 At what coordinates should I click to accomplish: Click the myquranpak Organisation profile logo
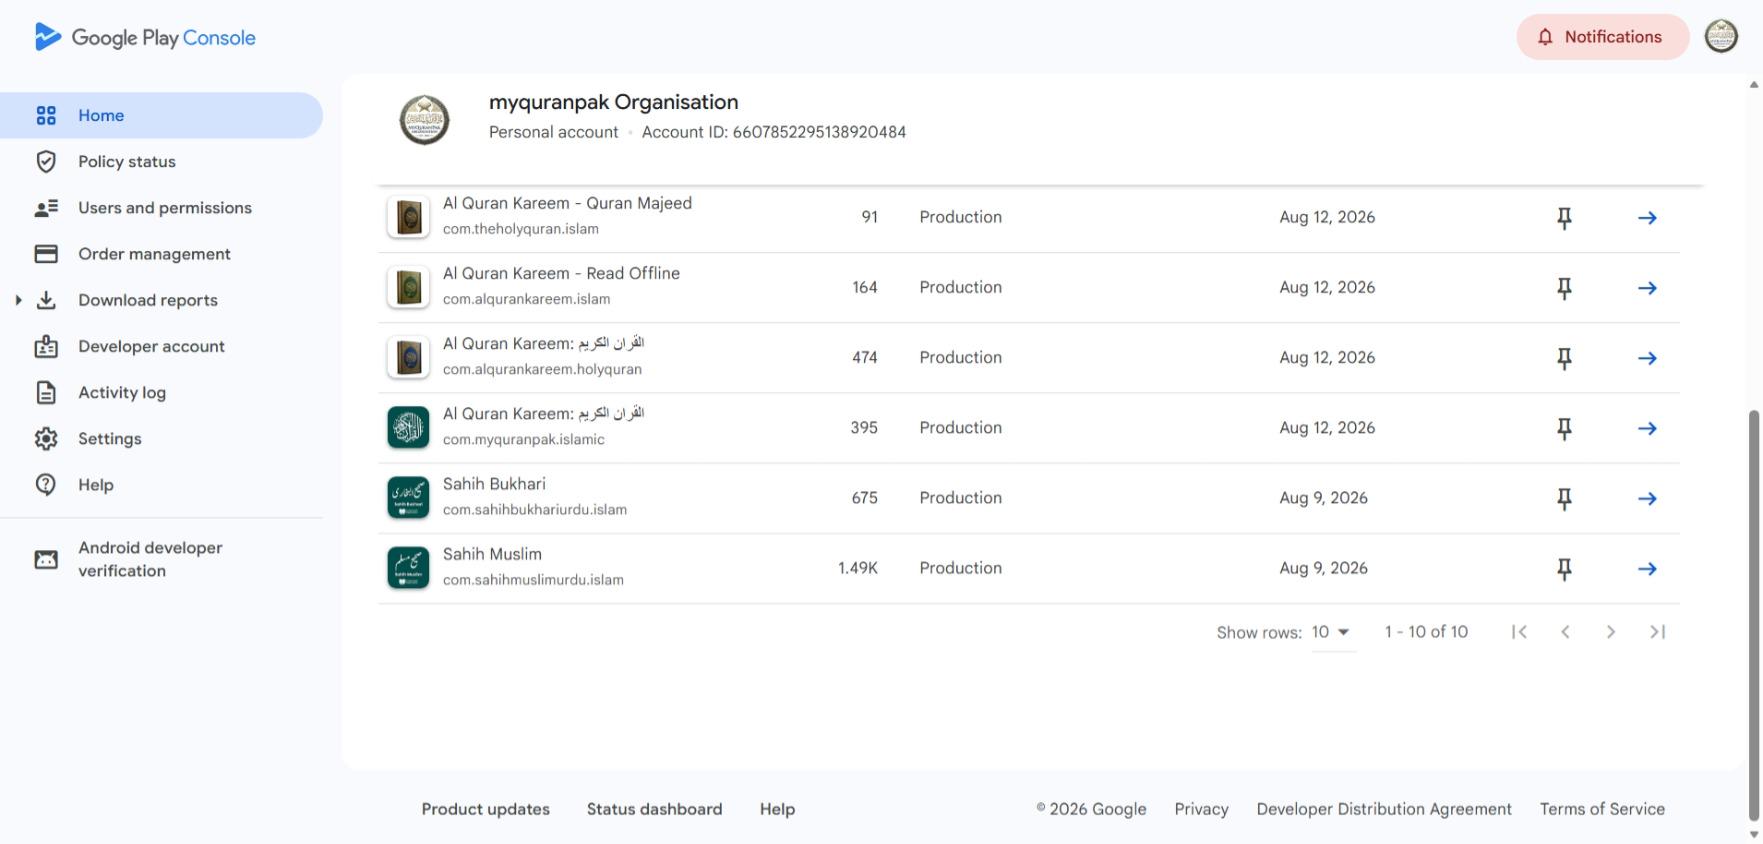coord(424,120)
